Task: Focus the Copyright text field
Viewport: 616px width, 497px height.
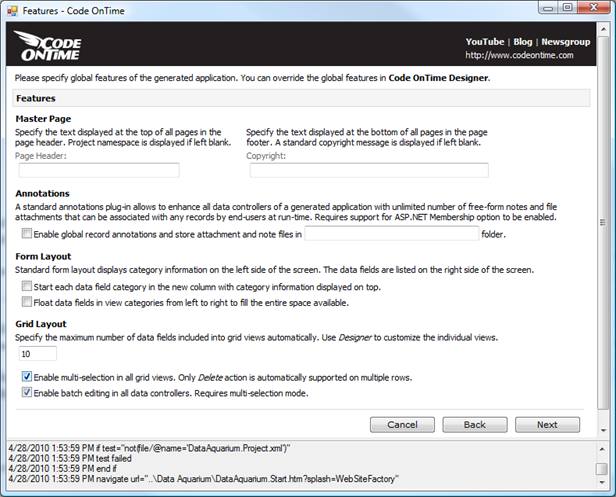Action: point(369,171)
